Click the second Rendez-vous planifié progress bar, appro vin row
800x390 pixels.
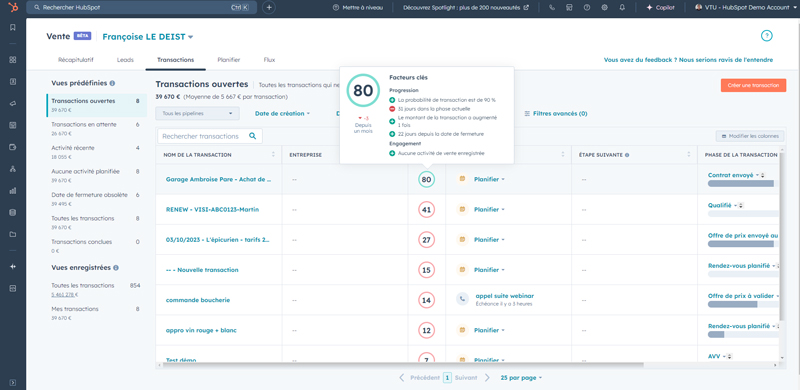pyautogui.click(x=743, y=334)
